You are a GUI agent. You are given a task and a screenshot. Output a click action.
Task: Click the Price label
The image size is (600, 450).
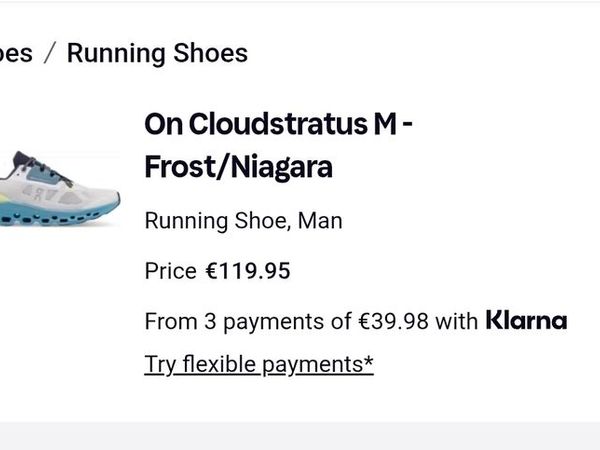click(170, 270)
